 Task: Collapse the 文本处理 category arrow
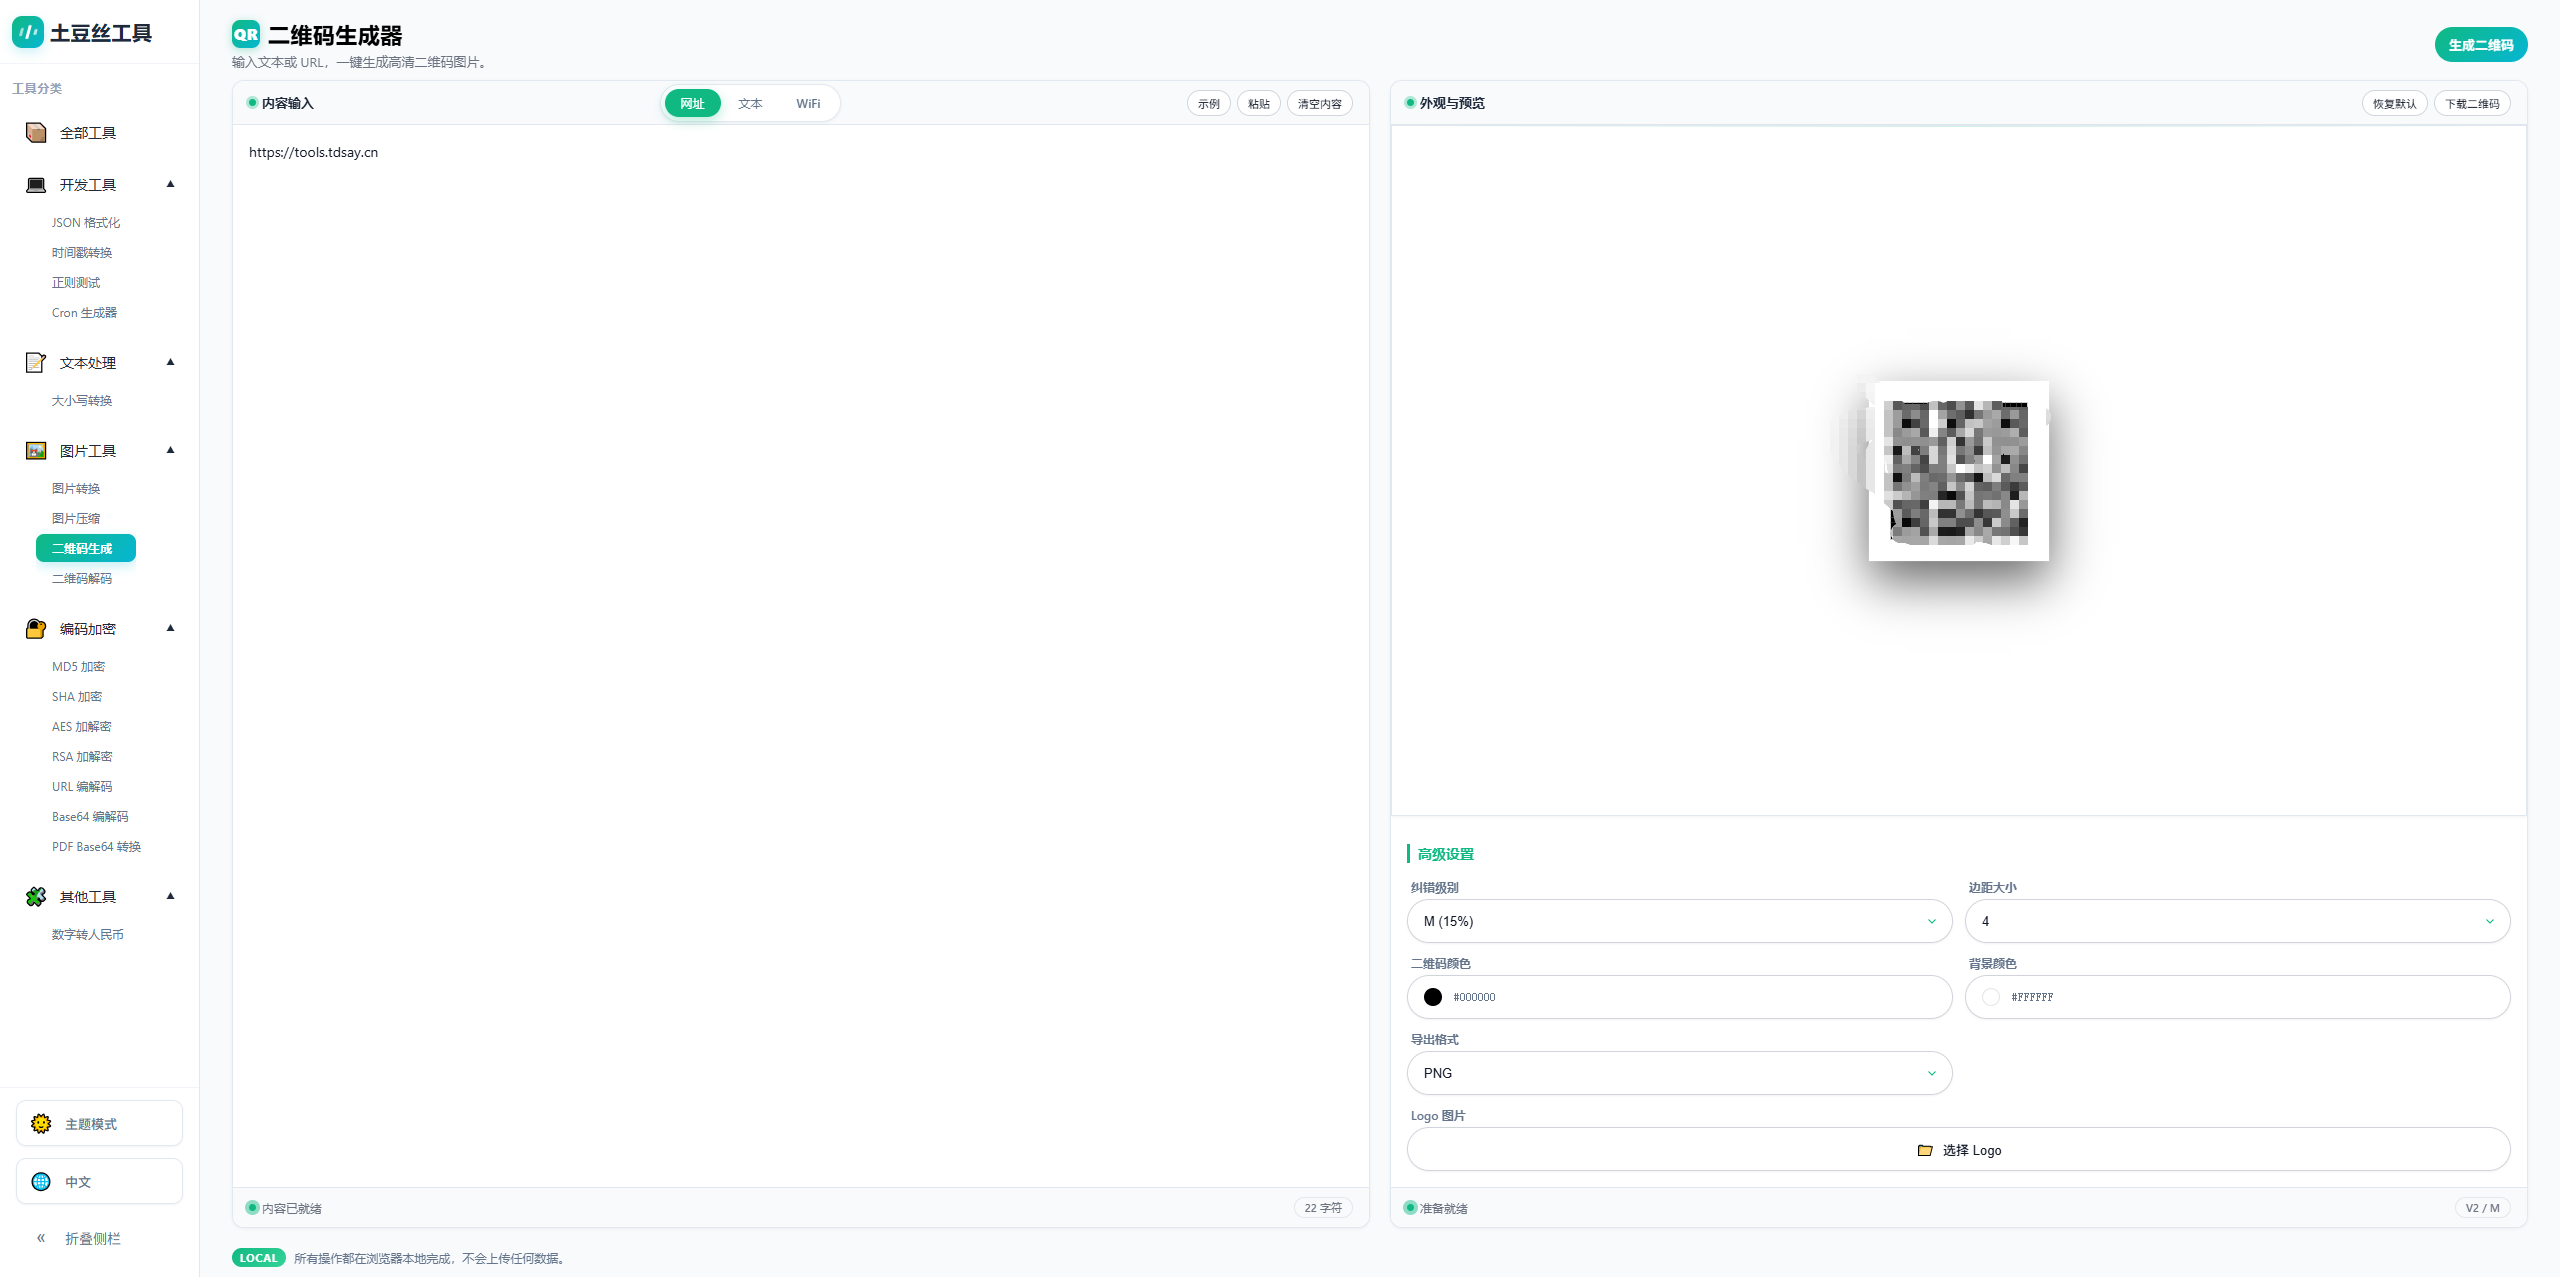pyautogui.click(x=171, y=362)
